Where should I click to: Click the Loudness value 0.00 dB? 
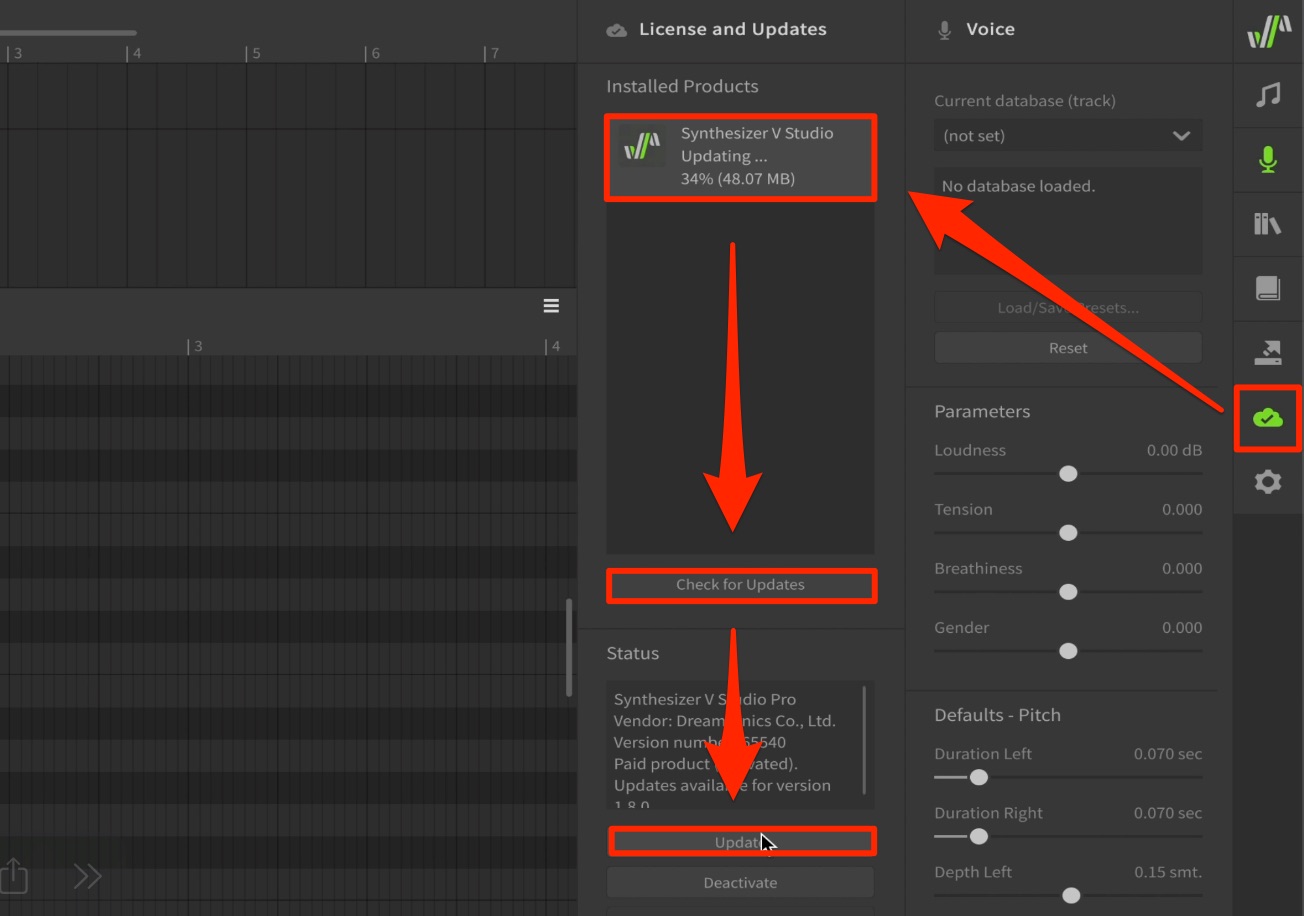pyautogui.click(x=1174, y=450)
